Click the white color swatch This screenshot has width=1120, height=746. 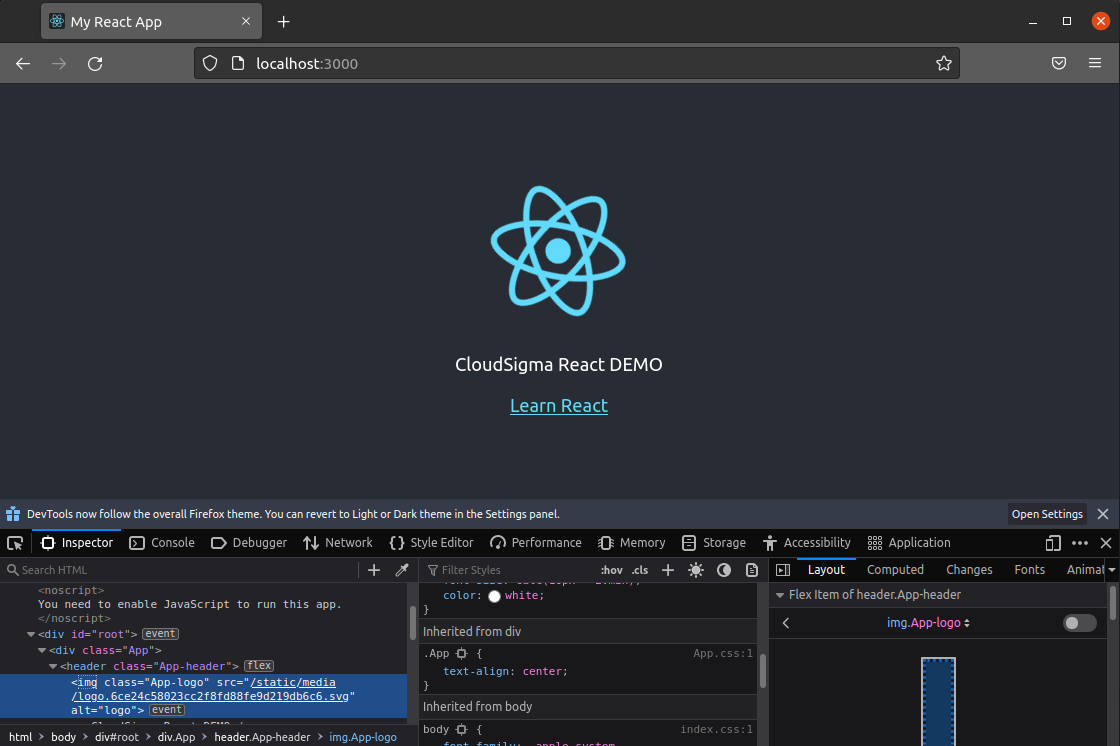[494, 597]
